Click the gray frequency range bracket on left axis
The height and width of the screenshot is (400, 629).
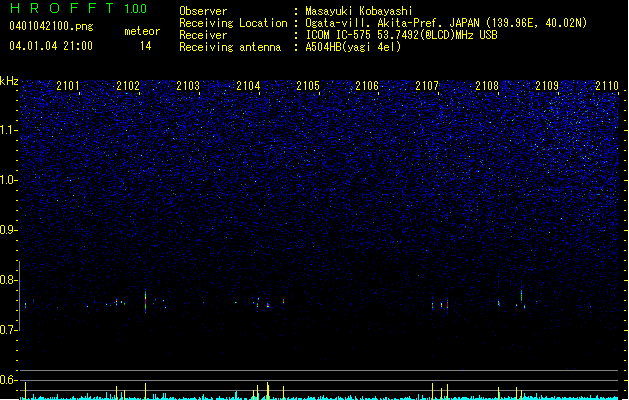20,296
